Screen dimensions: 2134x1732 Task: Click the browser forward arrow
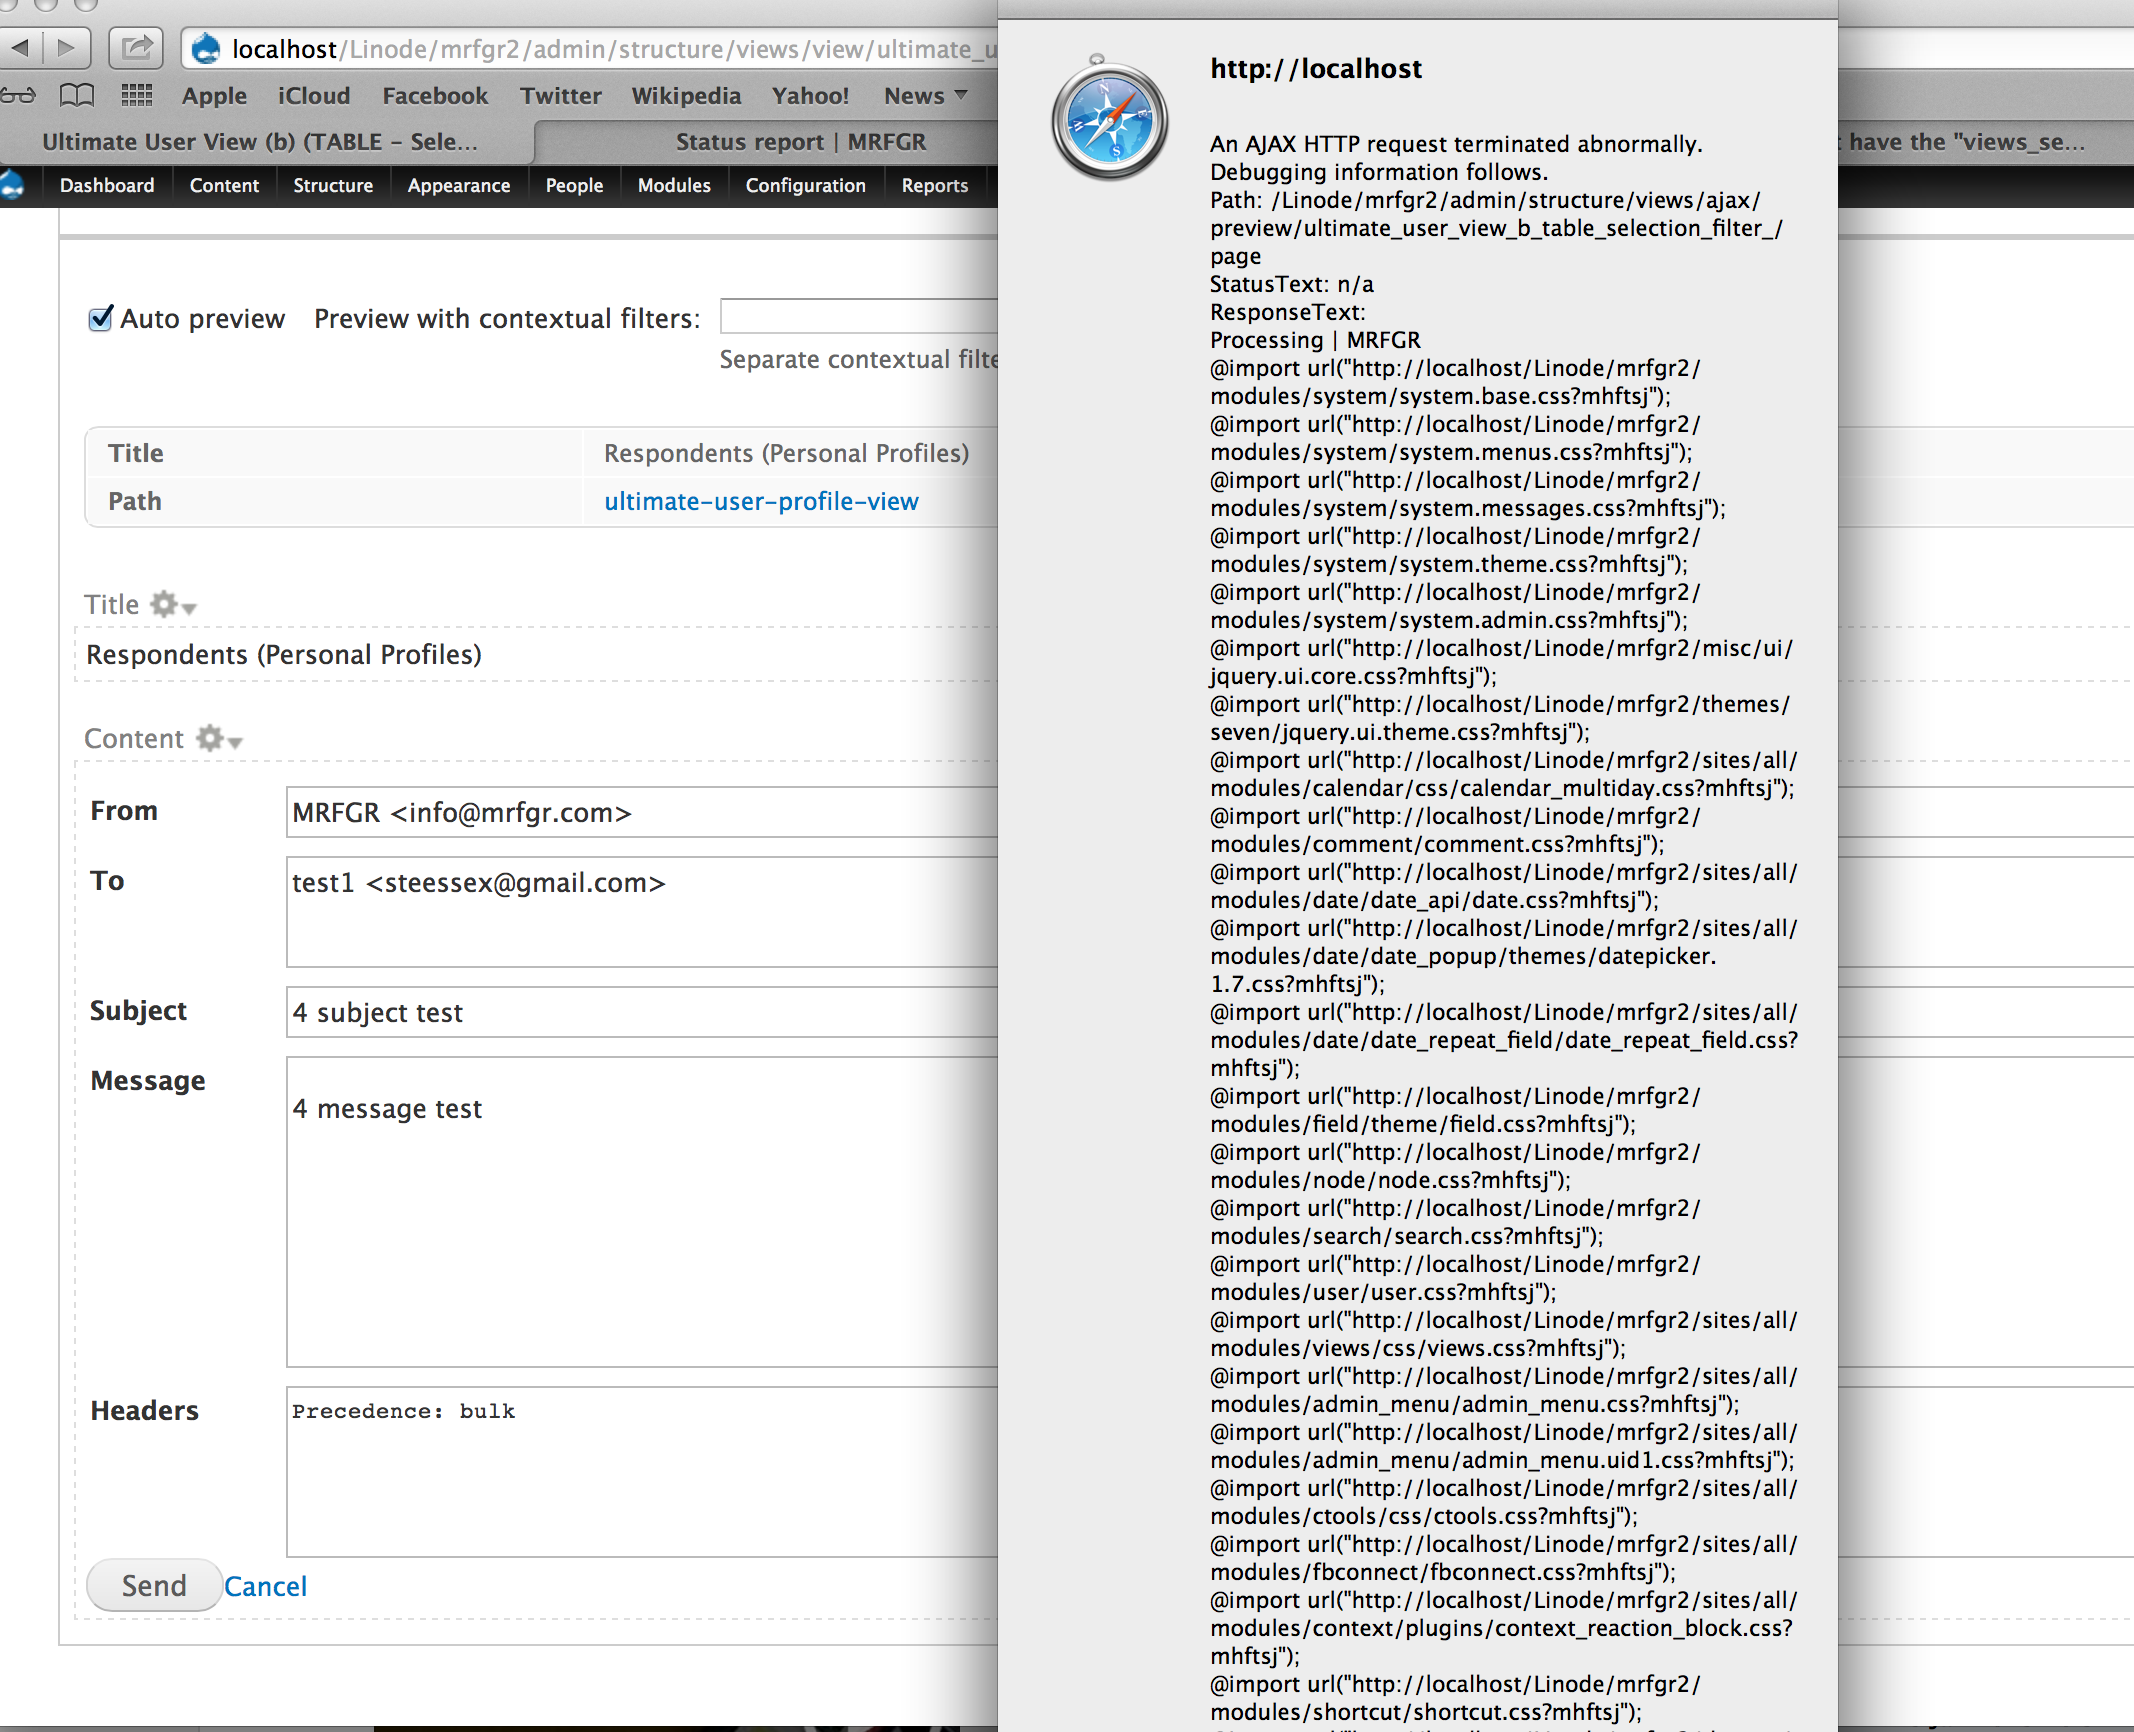66,47
